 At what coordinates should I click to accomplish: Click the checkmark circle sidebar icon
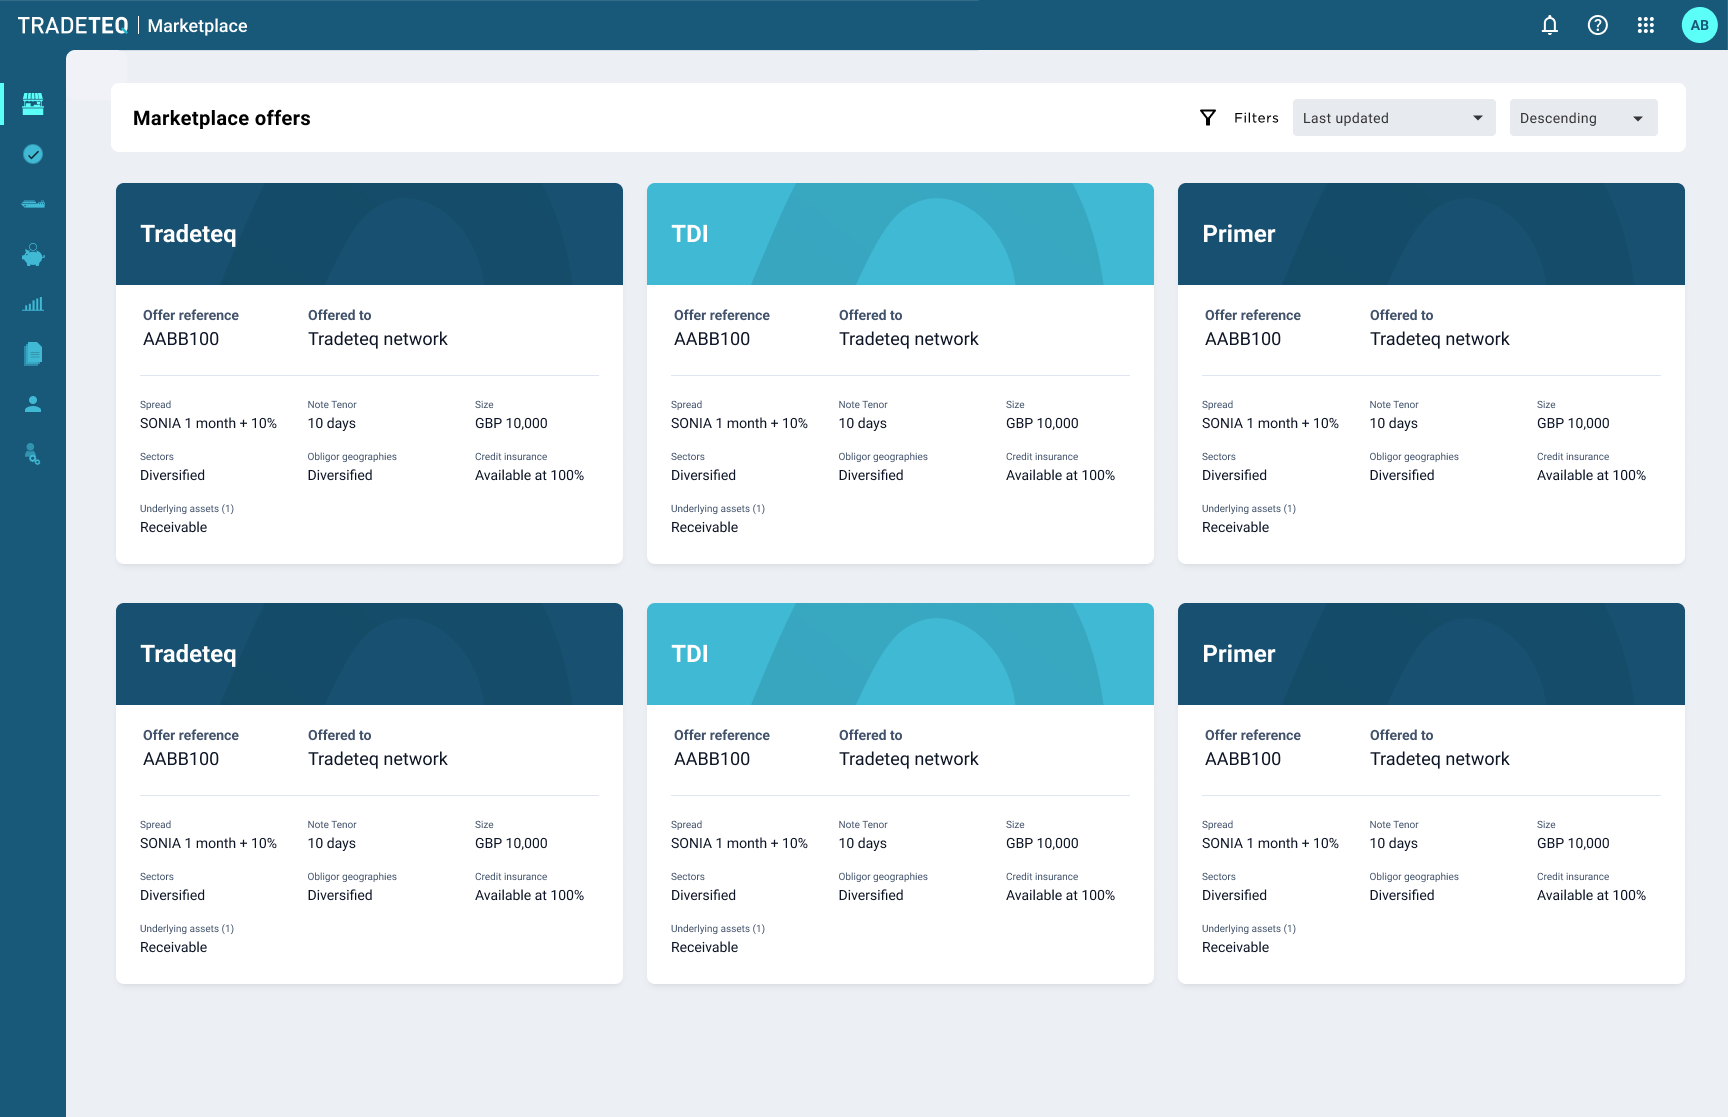pyautogui.click(x=33, y=154)
